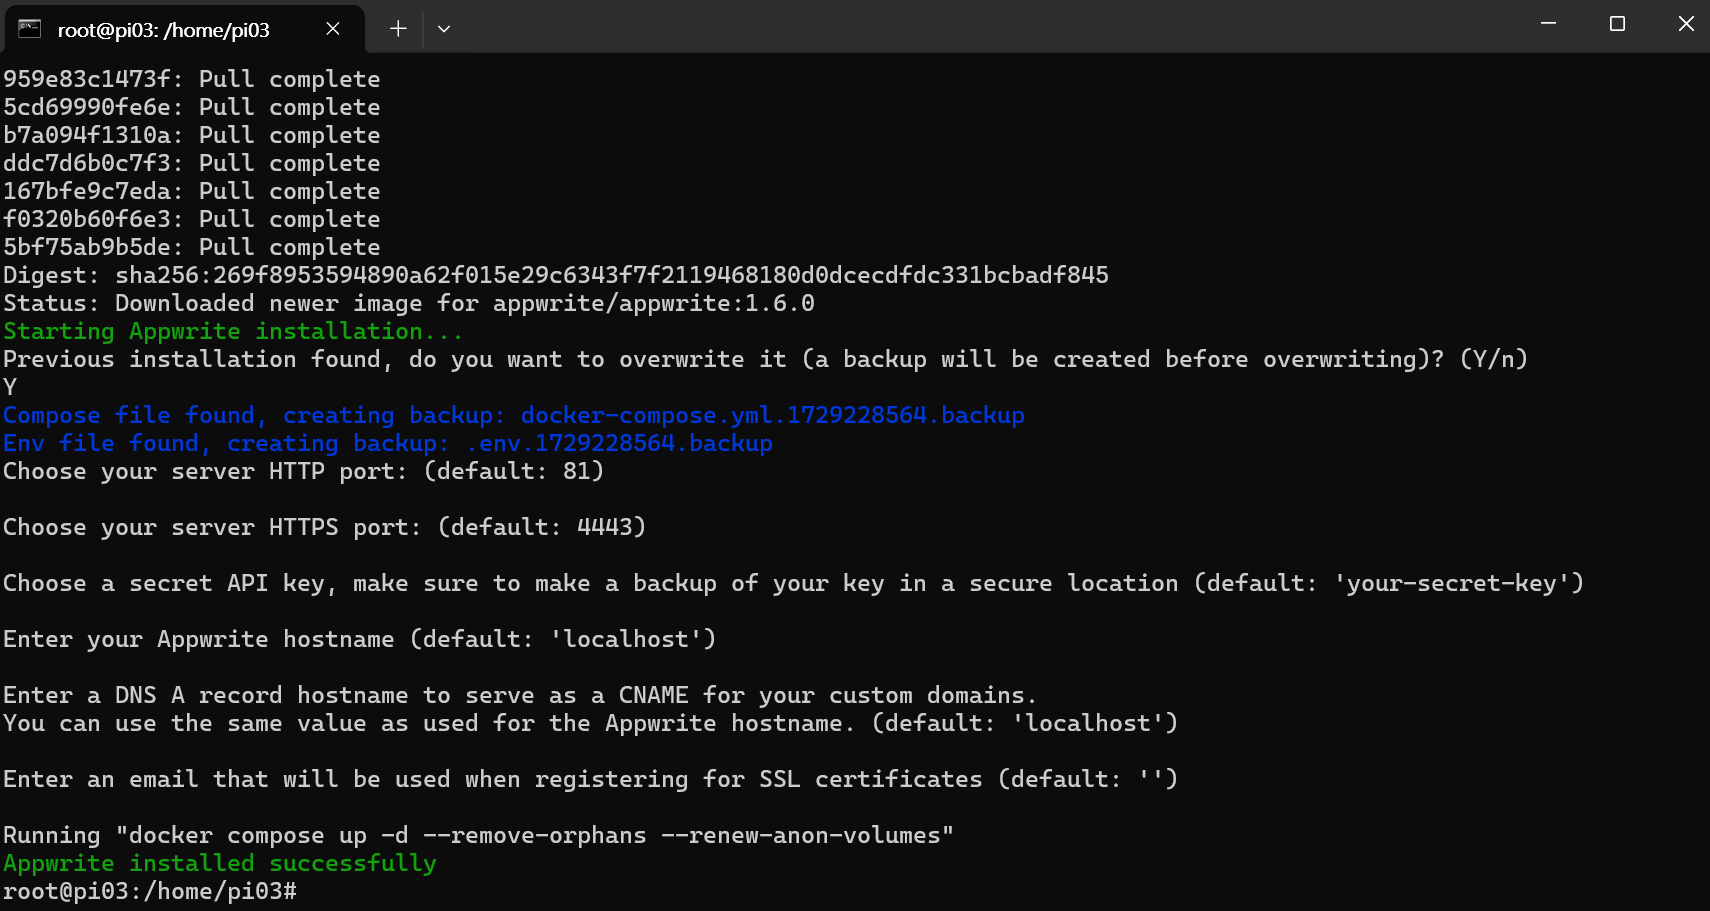Click the f0320b60f6e3 Pull complete line
This screenshot has height=911, width=1710.
[192, 219]
